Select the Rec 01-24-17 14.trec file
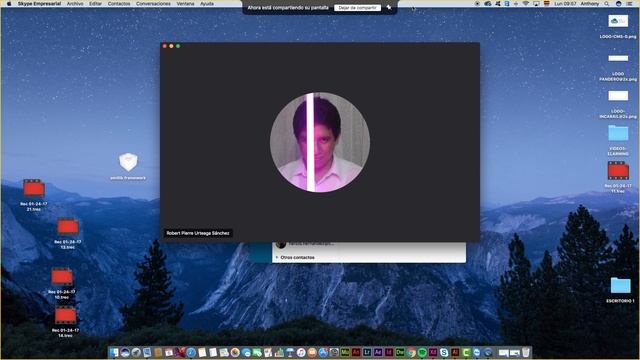Viewport: 640px width, 360px height. pos(65,322)
